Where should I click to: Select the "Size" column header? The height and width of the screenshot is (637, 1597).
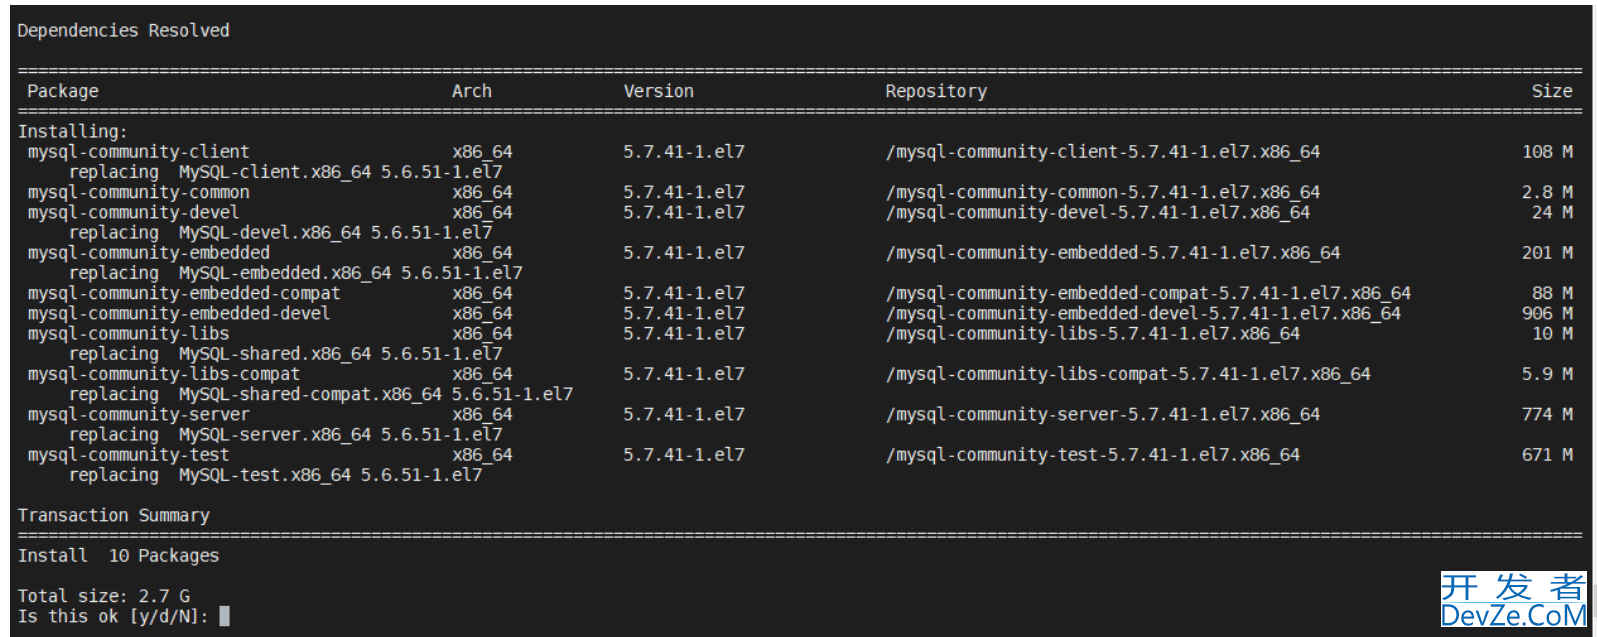1552,91
